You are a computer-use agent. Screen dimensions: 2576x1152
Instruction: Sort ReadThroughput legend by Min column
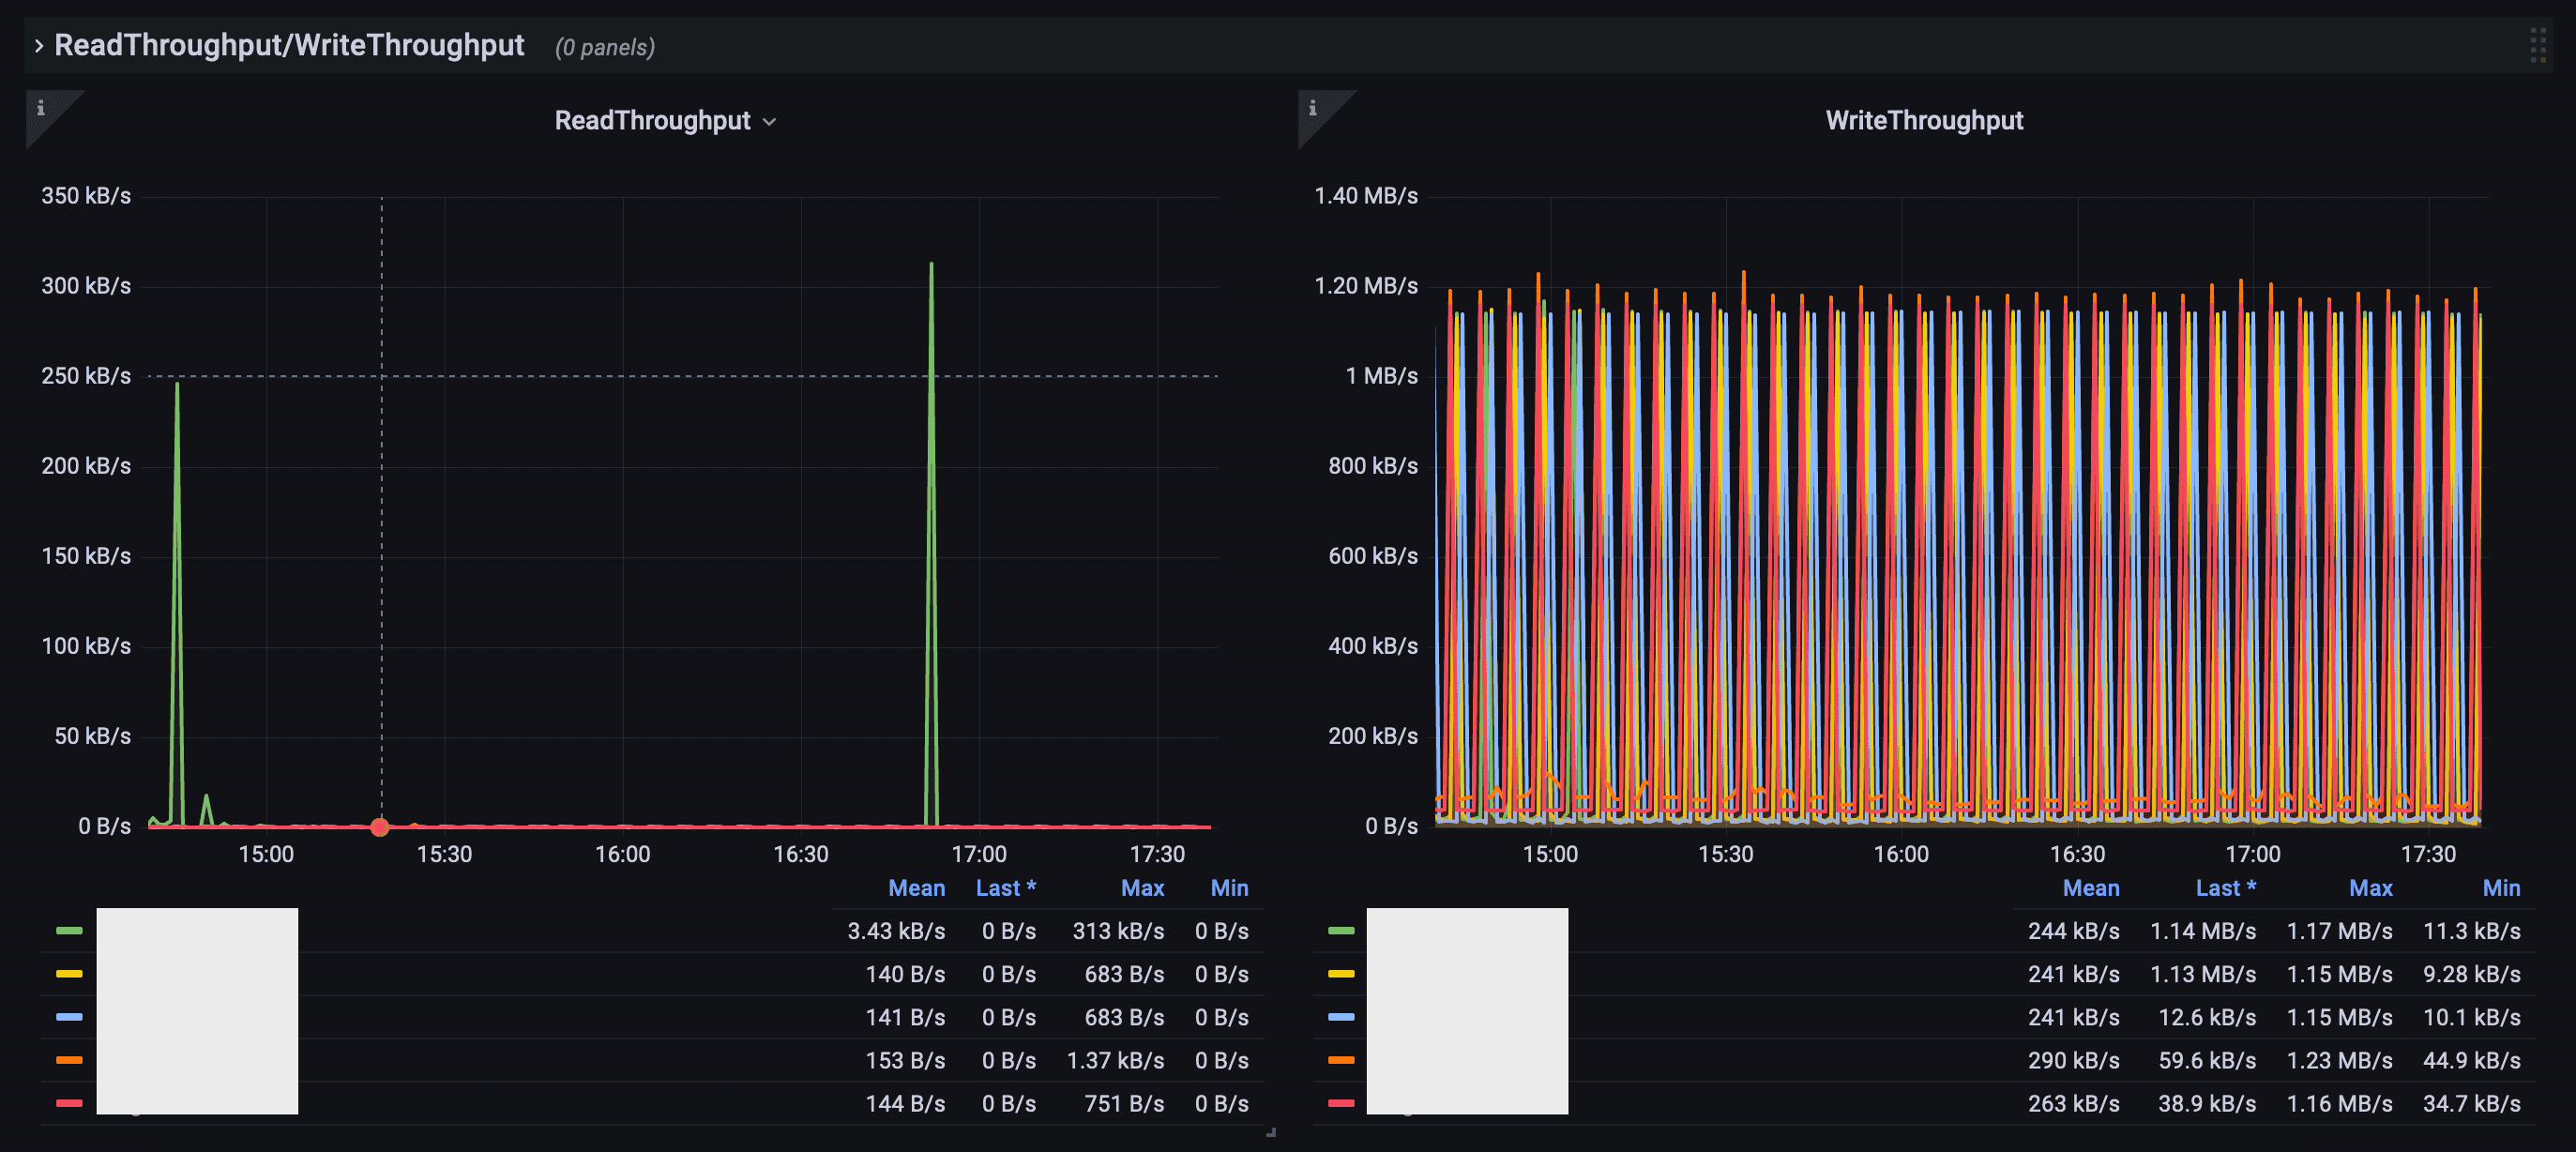click(x=1228, y=888)
